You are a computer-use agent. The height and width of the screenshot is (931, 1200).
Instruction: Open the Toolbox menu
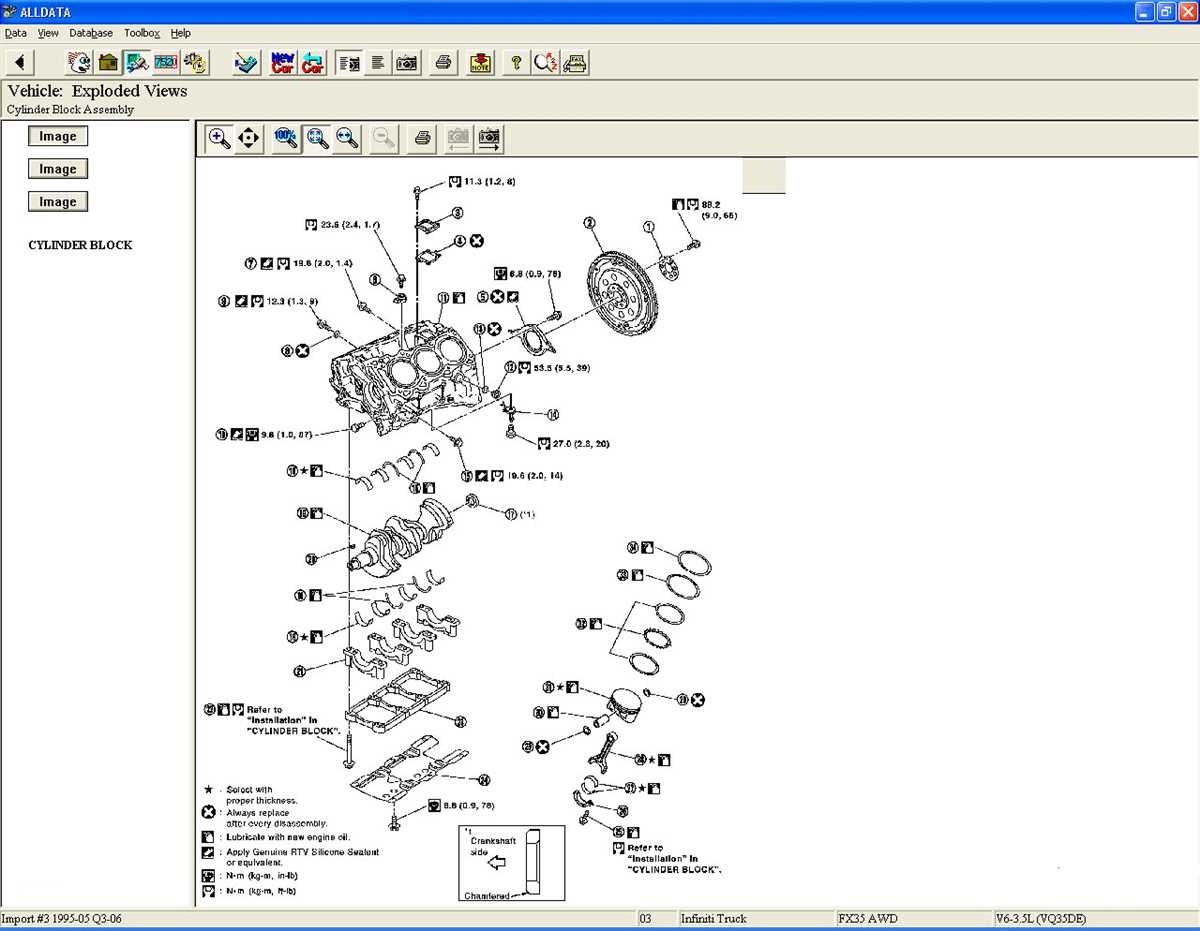click(x=141, y=32)
